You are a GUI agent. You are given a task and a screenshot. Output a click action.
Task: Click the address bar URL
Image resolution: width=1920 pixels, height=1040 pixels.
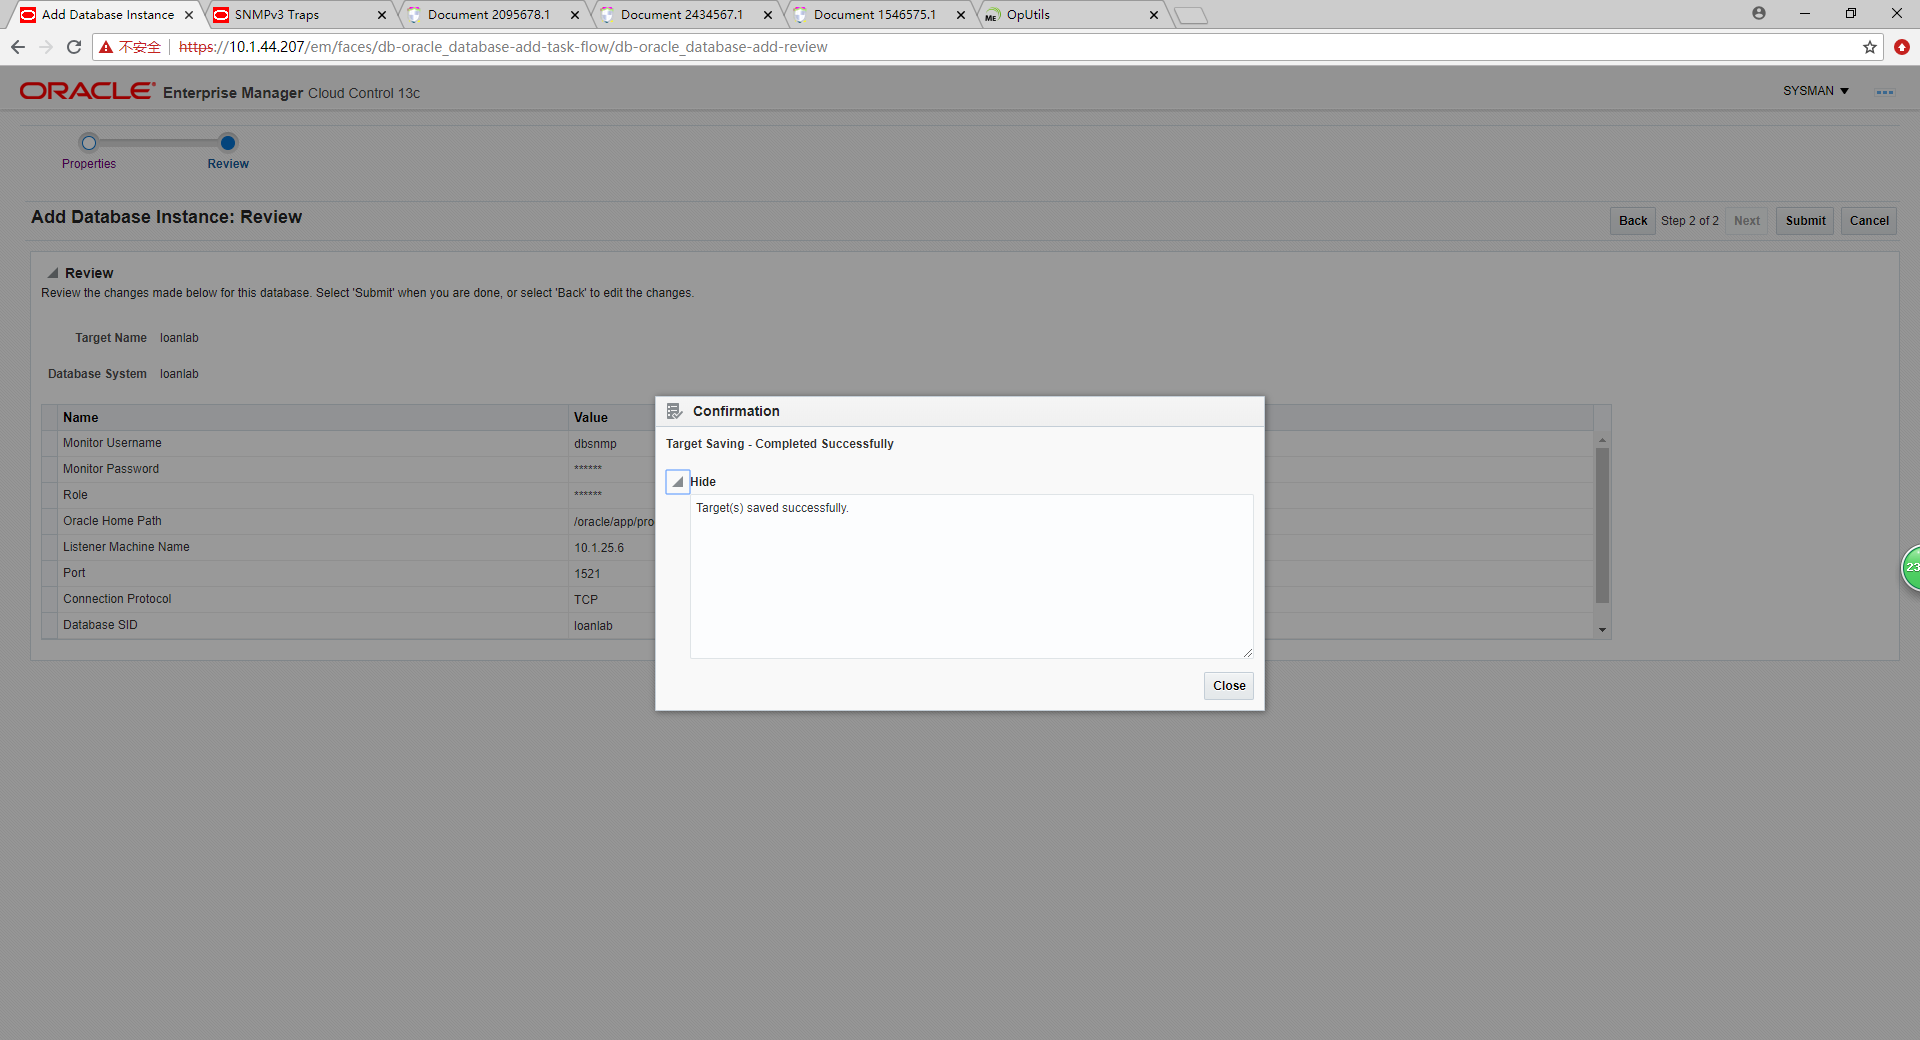pyautogui.click(x=503, y=47)
